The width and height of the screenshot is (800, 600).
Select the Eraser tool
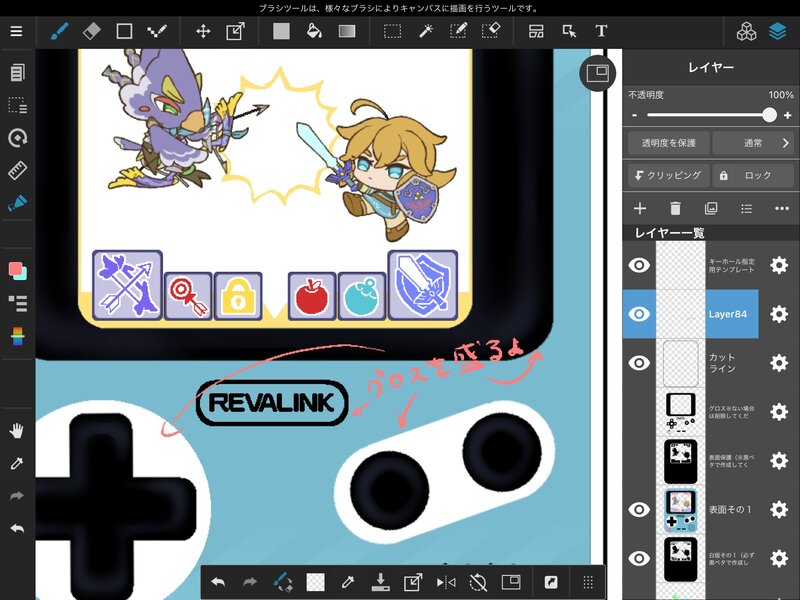(x=92, y=31)
